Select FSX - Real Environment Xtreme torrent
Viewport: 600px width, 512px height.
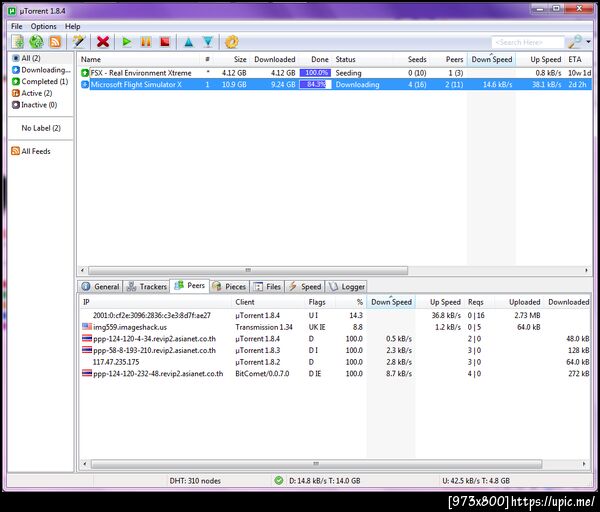pos(336,73)
